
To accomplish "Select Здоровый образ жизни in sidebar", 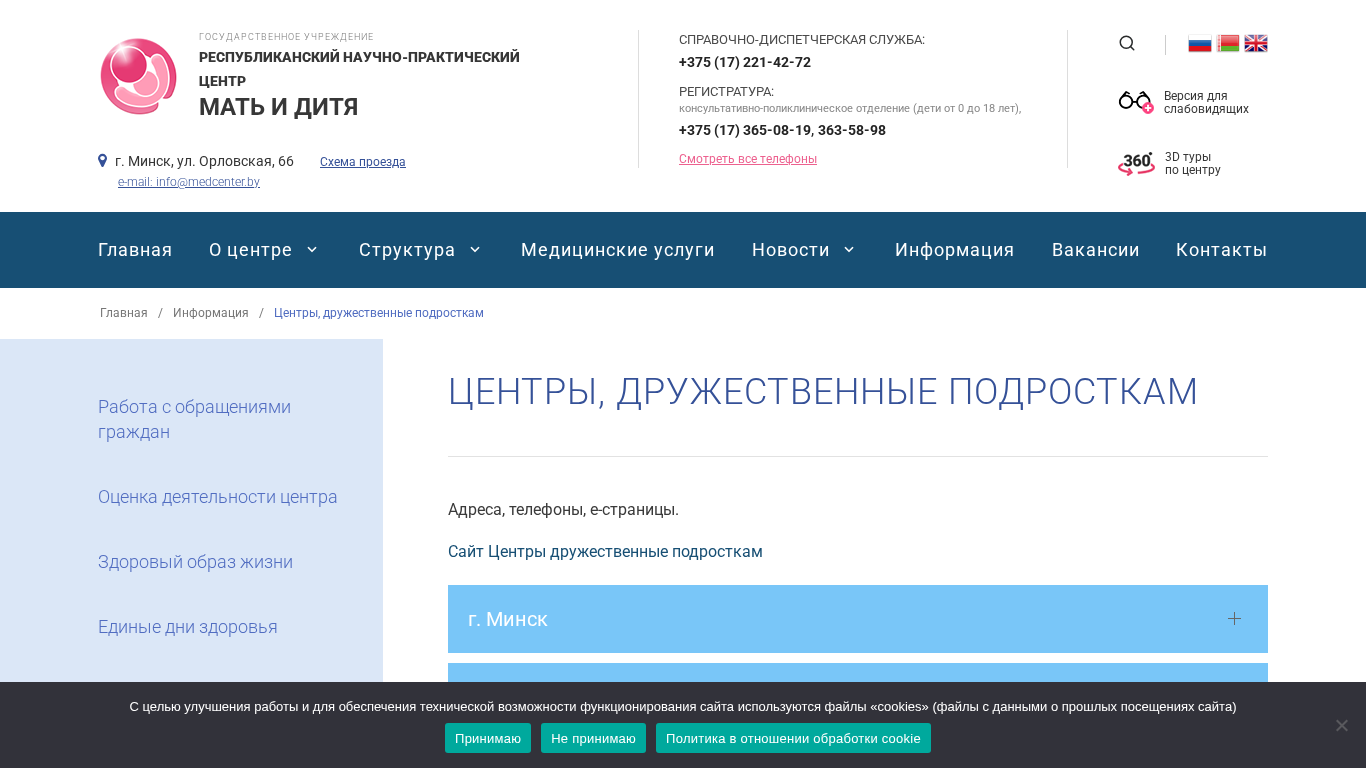I will [195, 562].
